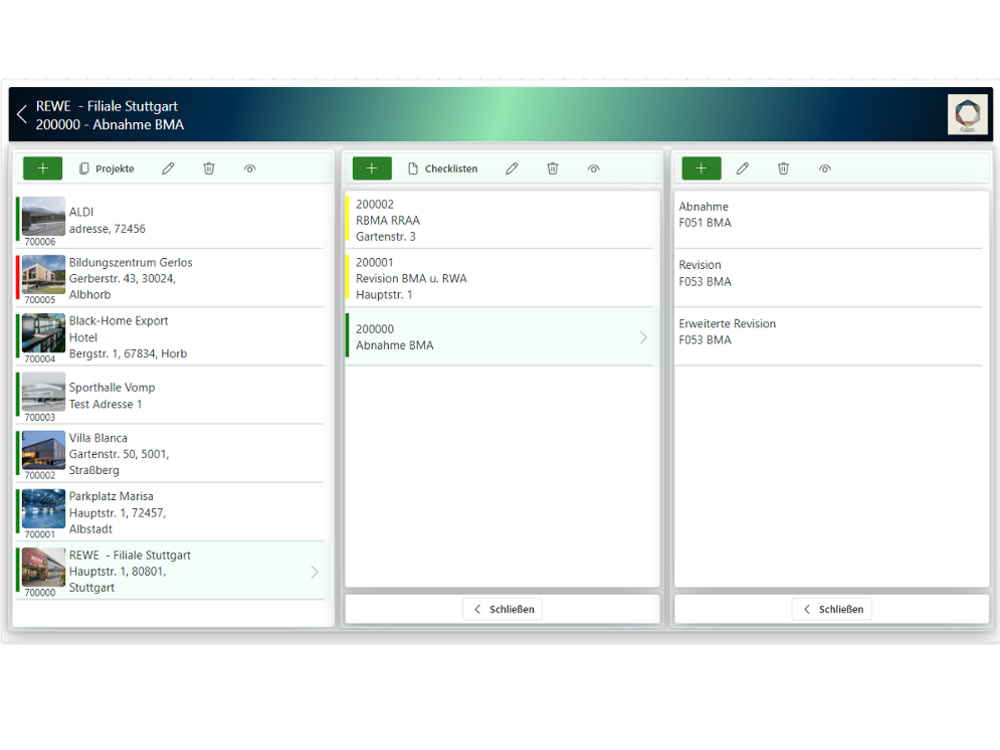Click the Parkplatz Marisa thumbnail image

pyautogui.click(x=43, y=509)
